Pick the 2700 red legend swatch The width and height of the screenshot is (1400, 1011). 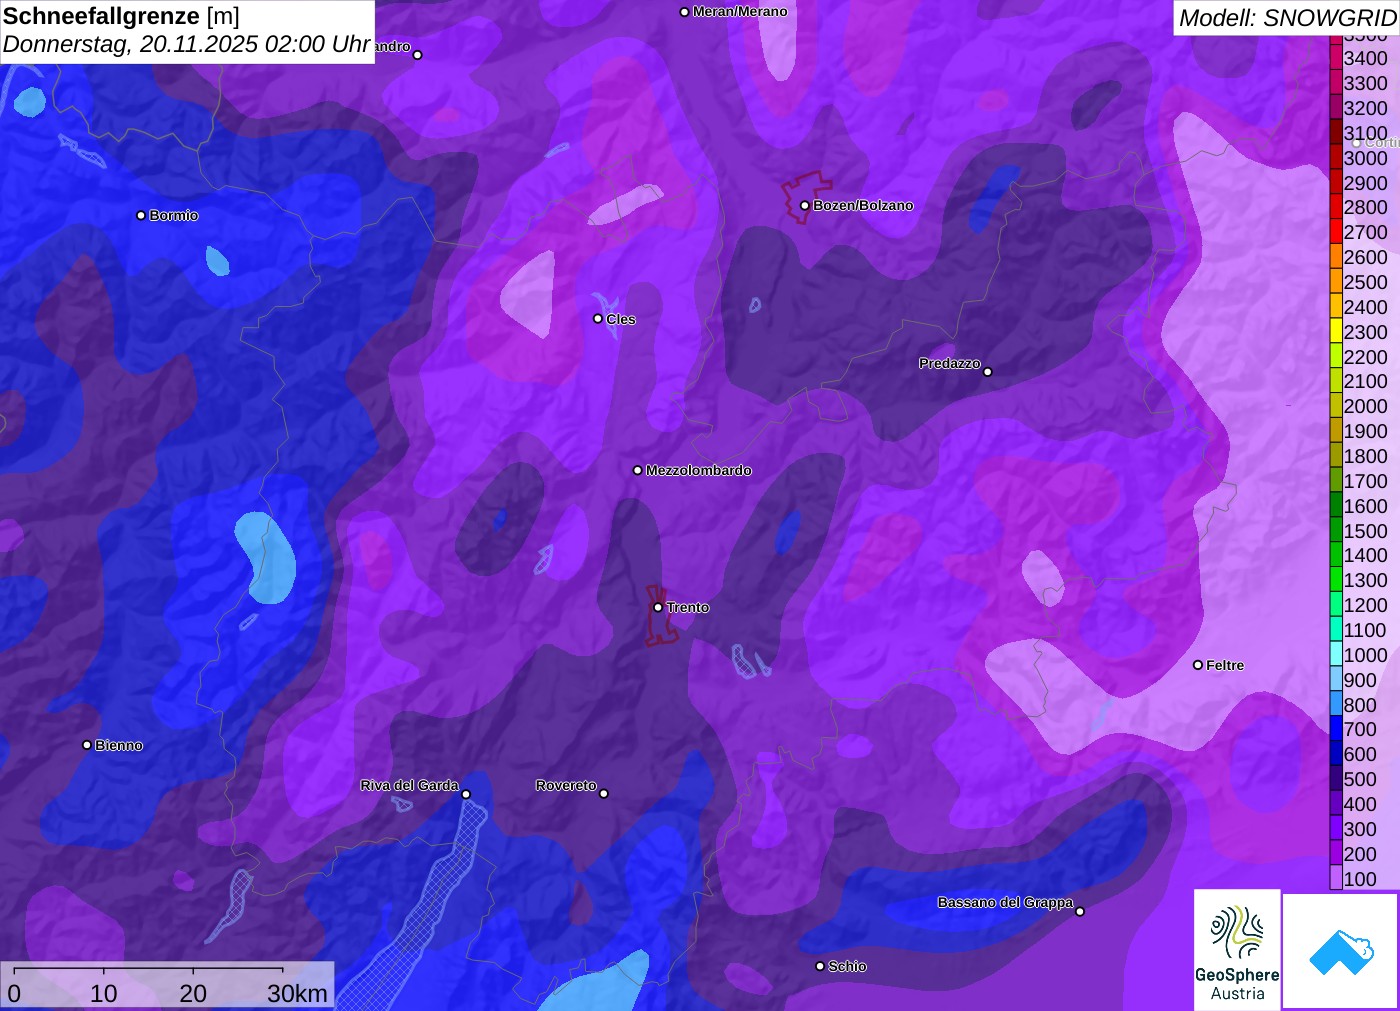click(1336, 231)
